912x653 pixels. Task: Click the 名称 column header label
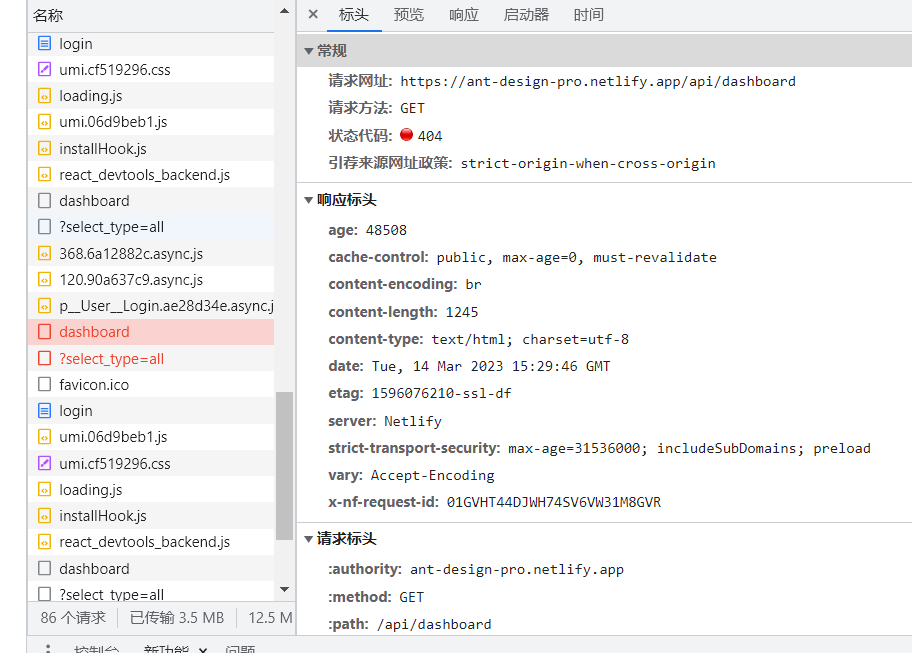tap(48, 15)
